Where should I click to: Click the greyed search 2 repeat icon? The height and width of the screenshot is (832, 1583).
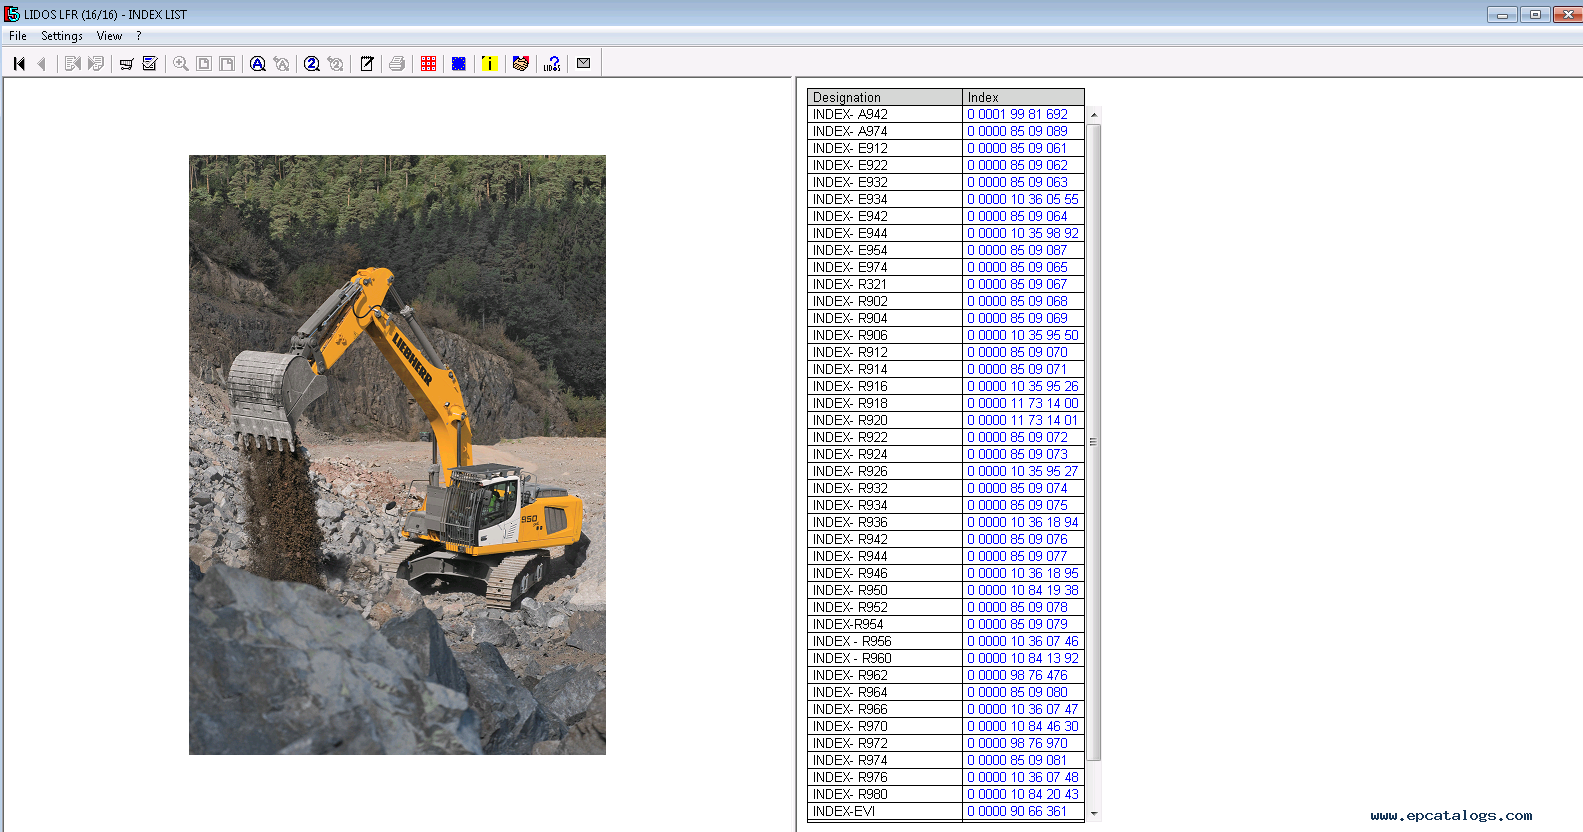pos(336,64)
